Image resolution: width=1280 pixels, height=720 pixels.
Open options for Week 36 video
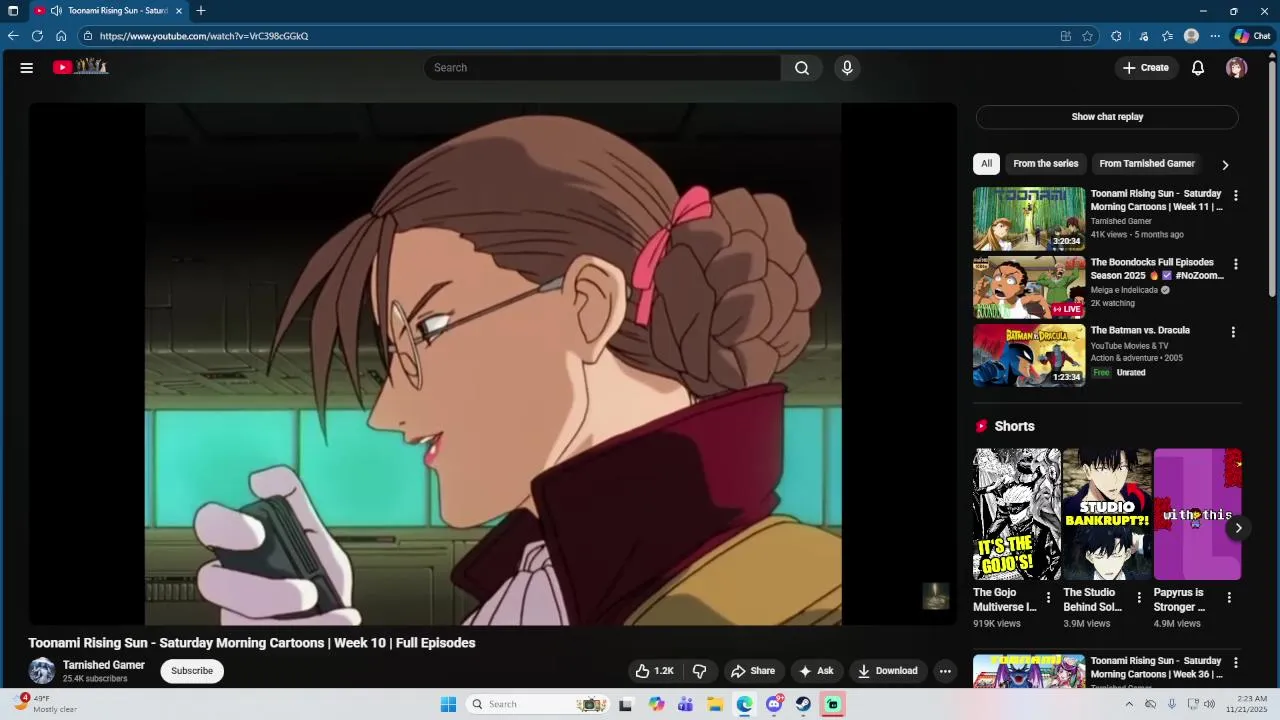point(1236,663)
